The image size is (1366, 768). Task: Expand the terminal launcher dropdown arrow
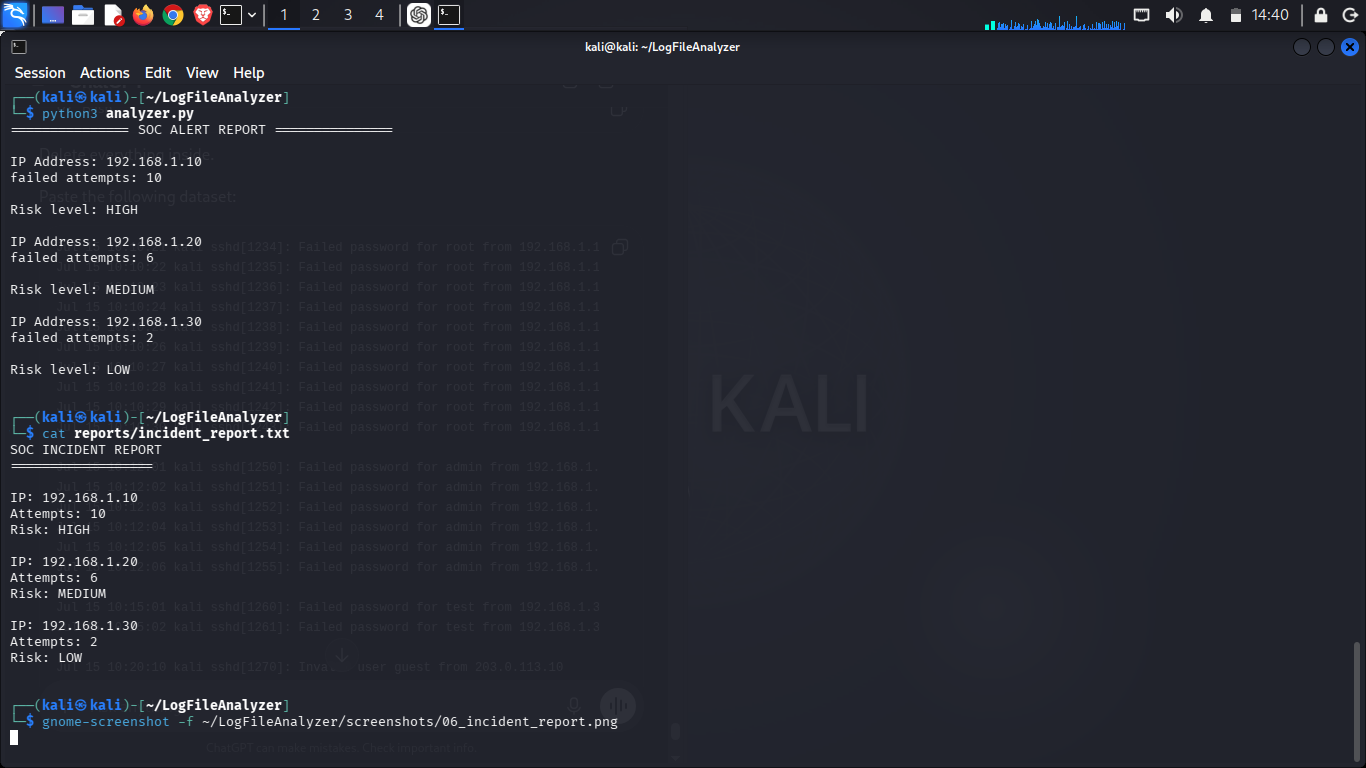click(252, 15)
